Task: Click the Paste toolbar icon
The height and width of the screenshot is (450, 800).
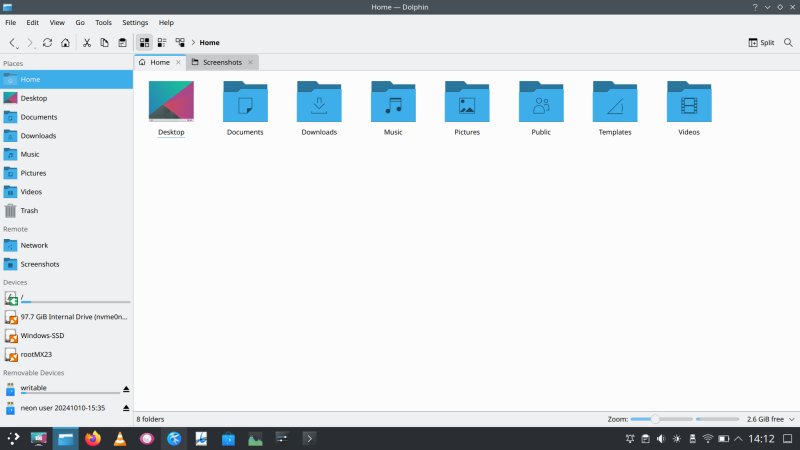Action: point(122,43)
